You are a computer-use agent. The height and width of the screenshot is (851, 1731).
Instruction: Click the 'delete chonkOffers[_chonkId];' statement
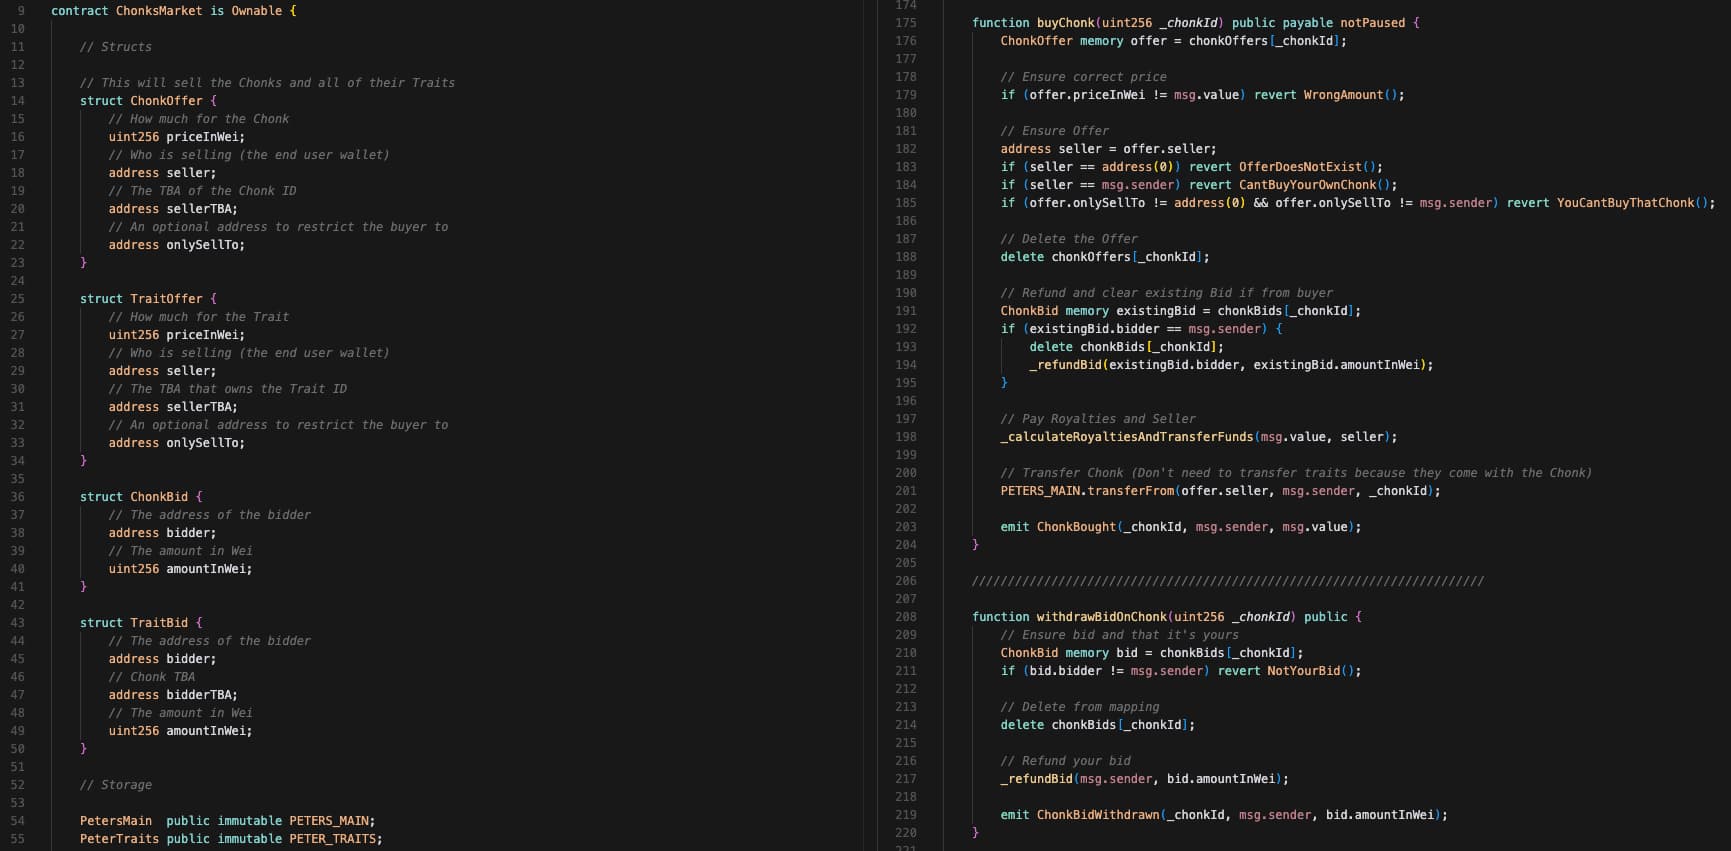point(1105,257)
